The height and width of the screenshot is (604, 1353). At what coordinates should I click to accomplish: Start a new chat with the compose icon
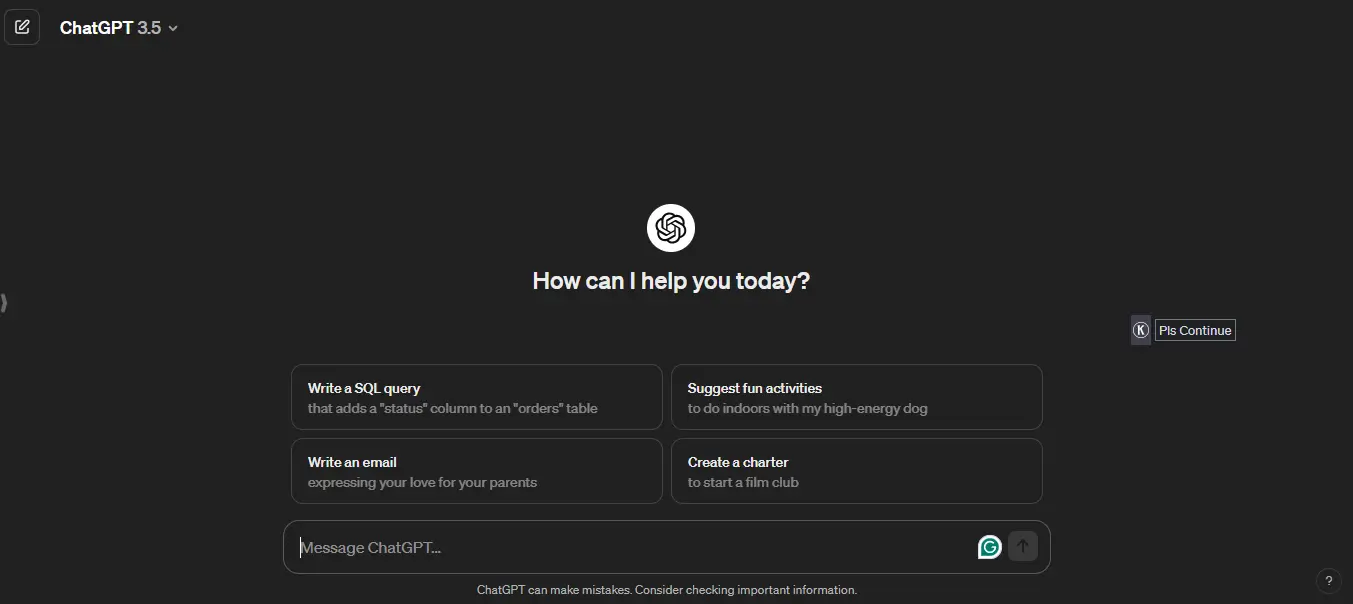22,27
